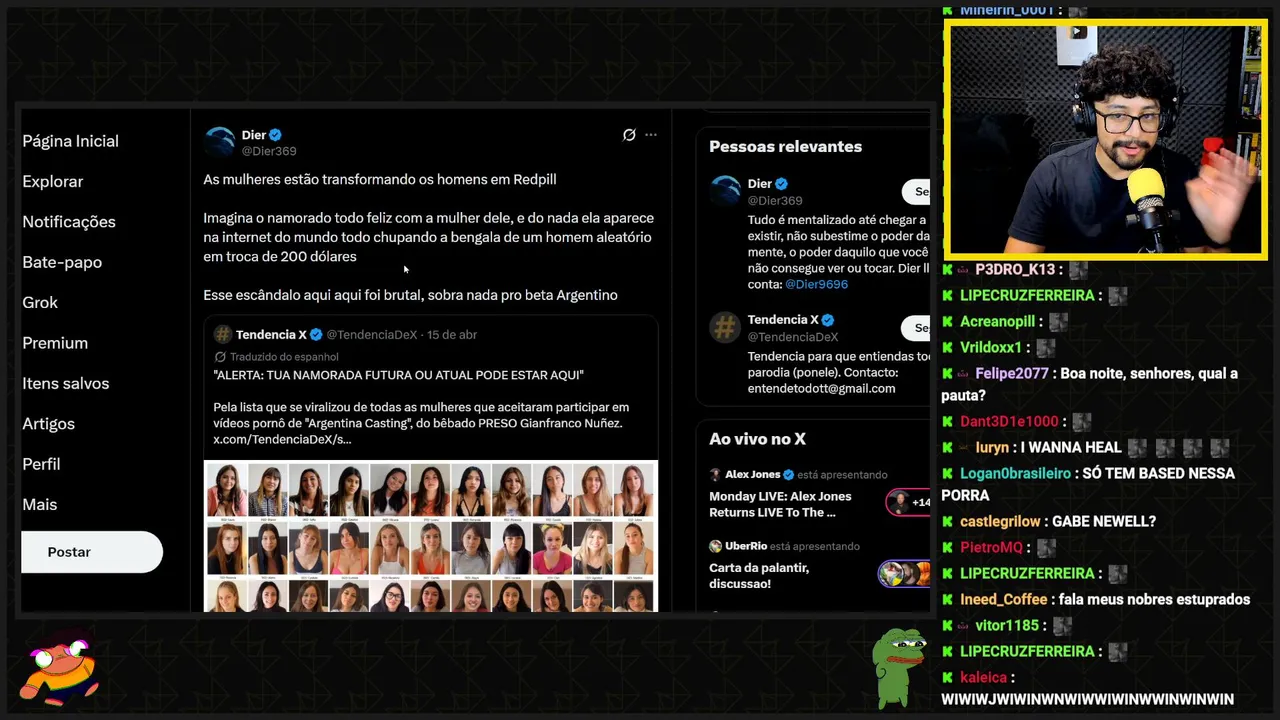The width and height of the screenshot is (1280, 720).
Task: Click post text mentioning Redpill
Action: coord(380,179)
